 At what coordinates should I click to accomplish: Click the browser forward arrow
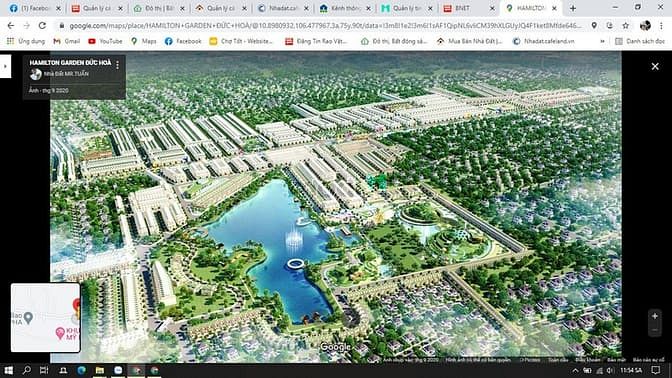pos(27,26)
